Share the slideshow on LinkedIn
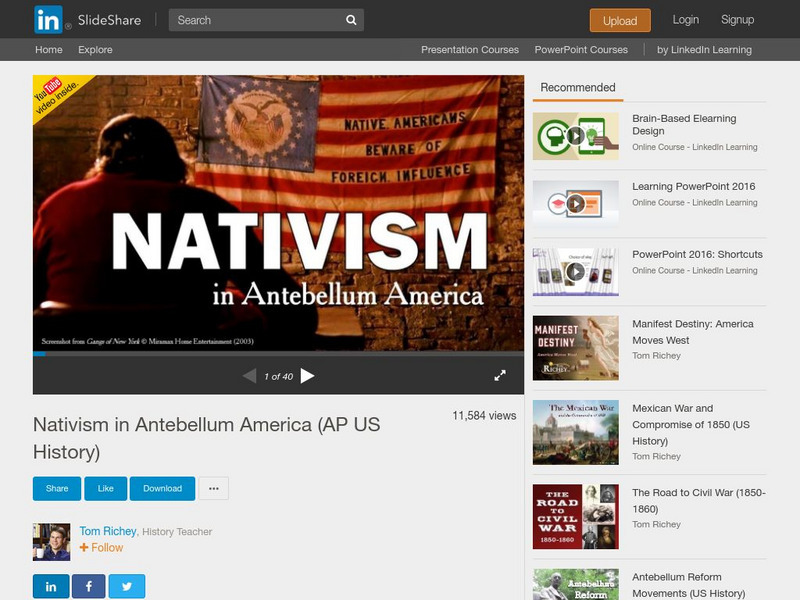 (x=50, y=588)
